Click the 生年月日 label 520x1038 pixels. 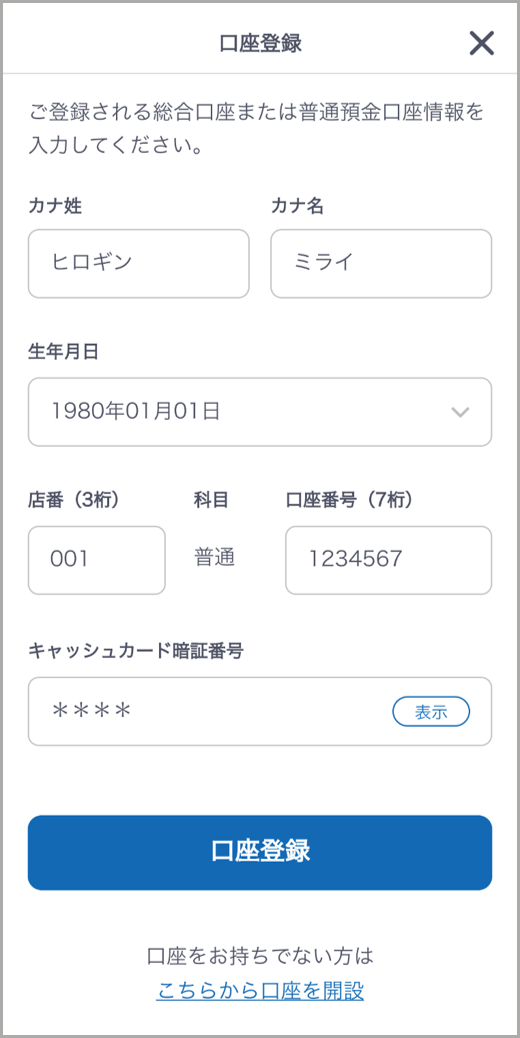(x=64, y=352)
